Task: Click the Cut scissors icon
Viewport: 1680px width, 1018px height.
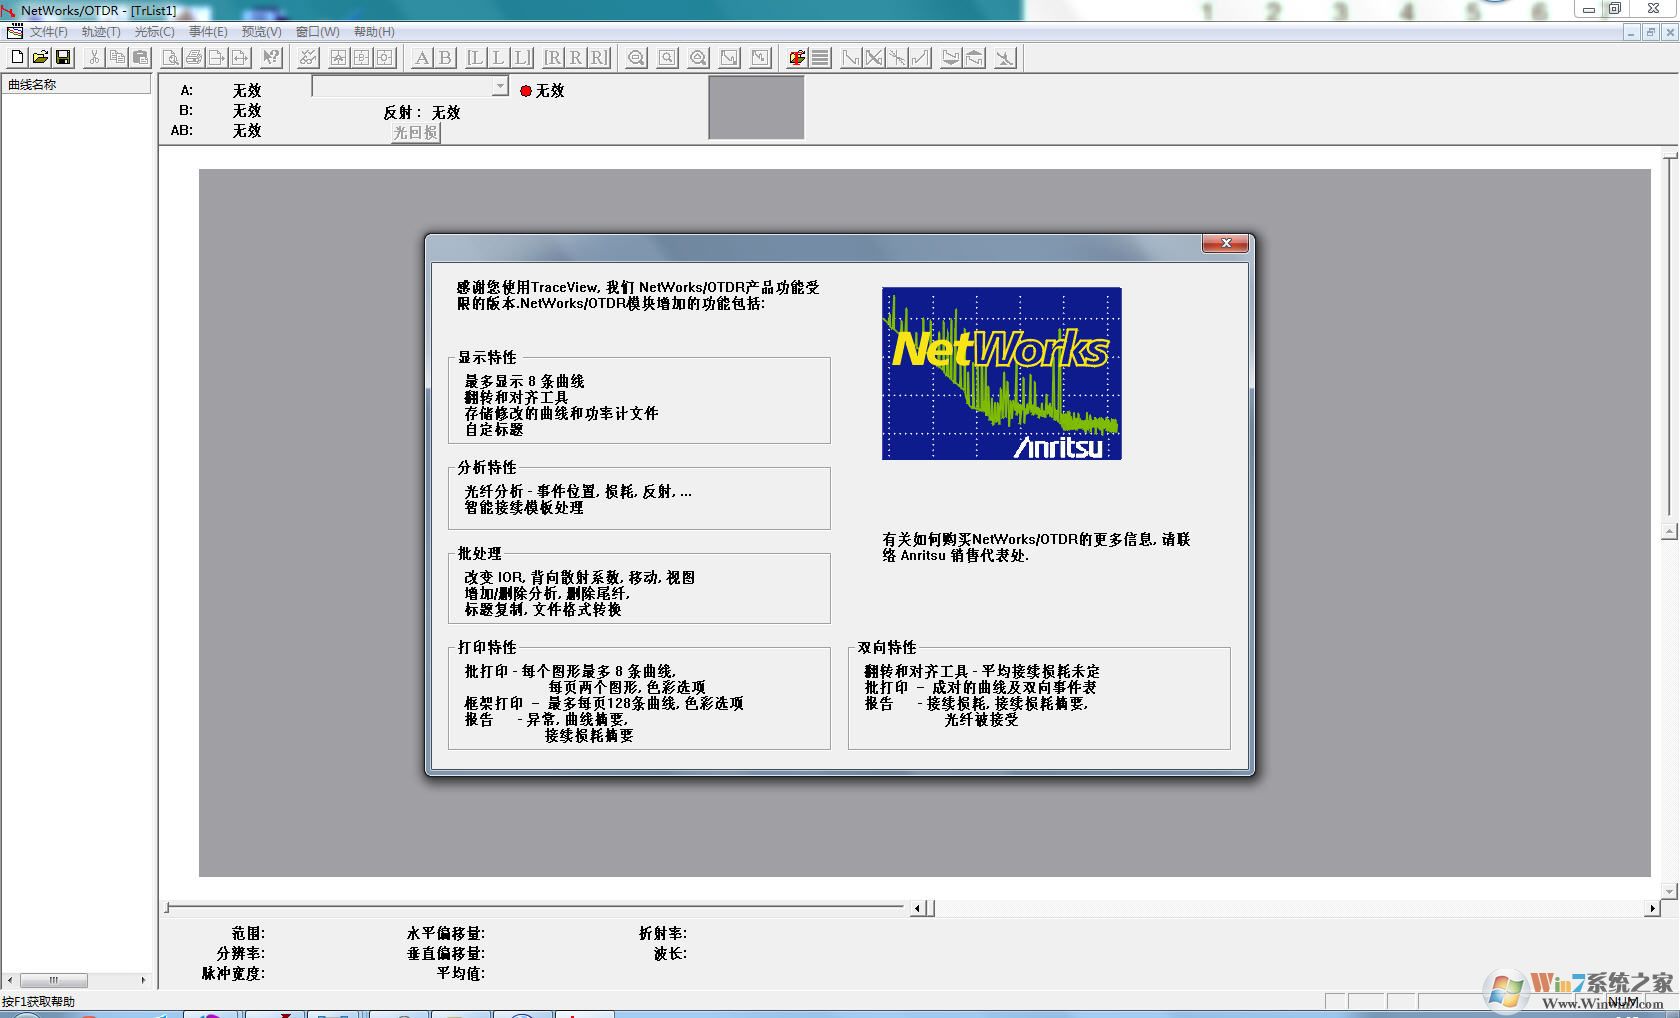Action: [x=94, y=58]
